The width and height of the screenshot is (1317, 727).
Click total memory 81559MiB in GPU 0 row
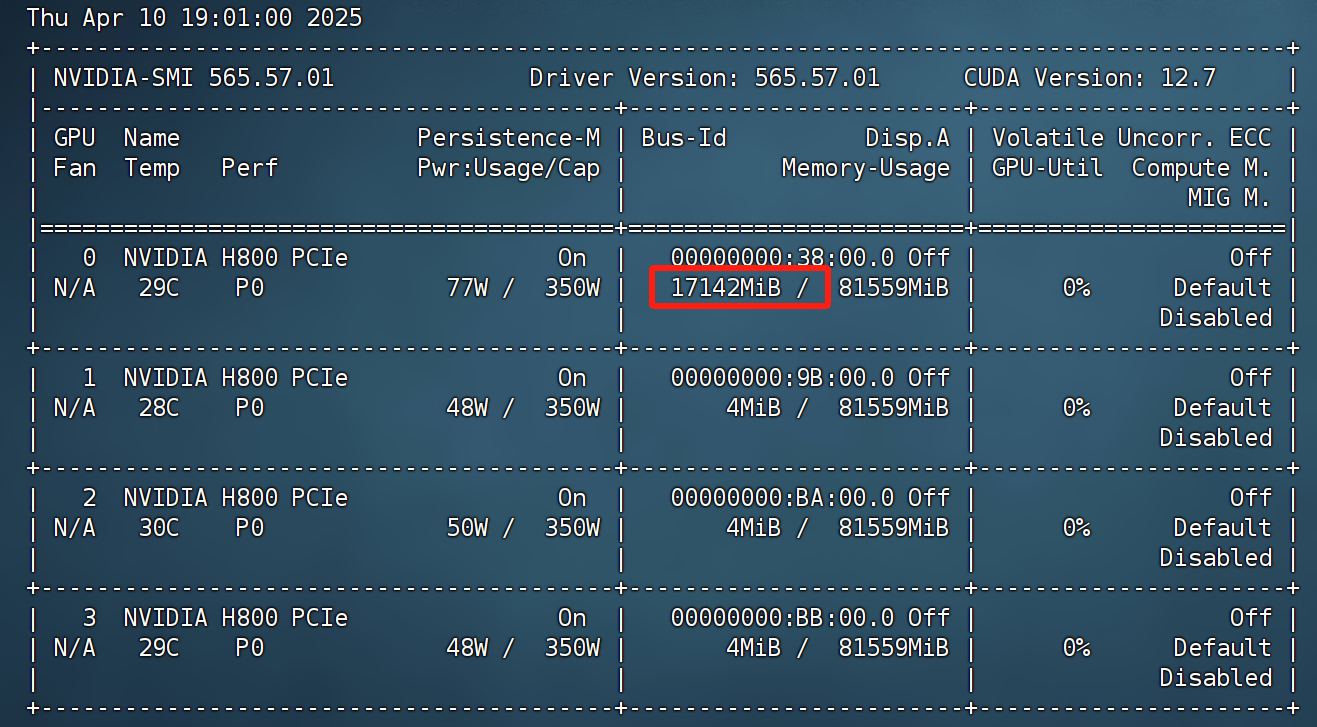894,288
